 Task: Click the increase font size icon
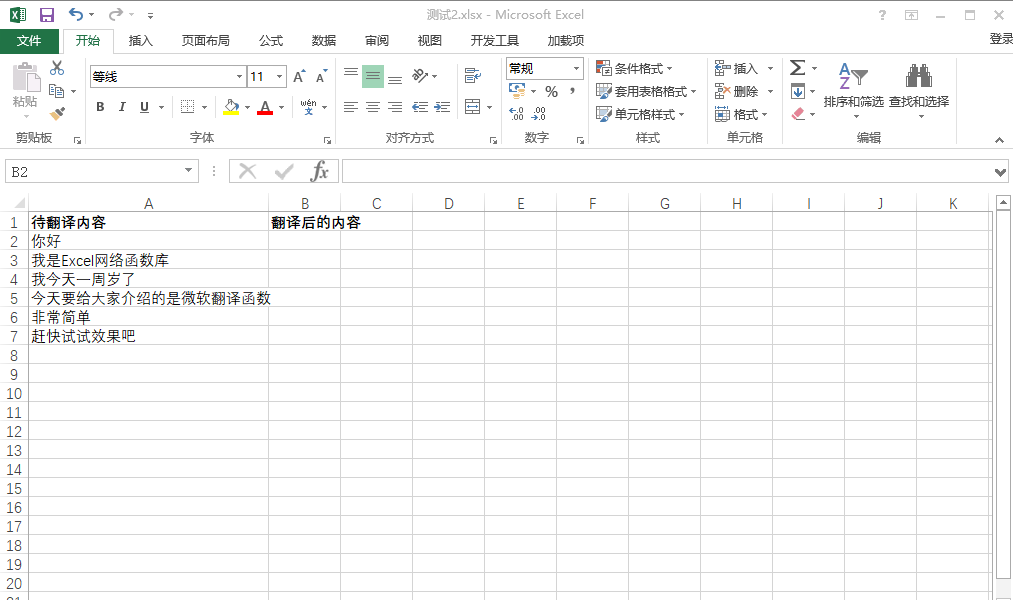299,77
